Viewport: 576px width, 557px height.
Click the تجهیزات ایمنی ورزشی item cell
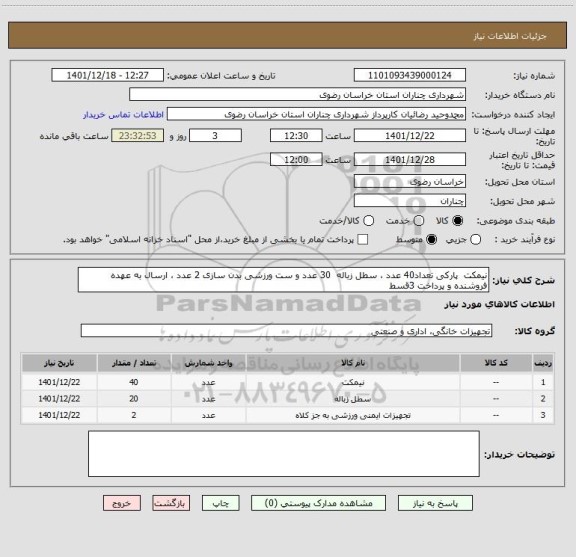point(353,415)
